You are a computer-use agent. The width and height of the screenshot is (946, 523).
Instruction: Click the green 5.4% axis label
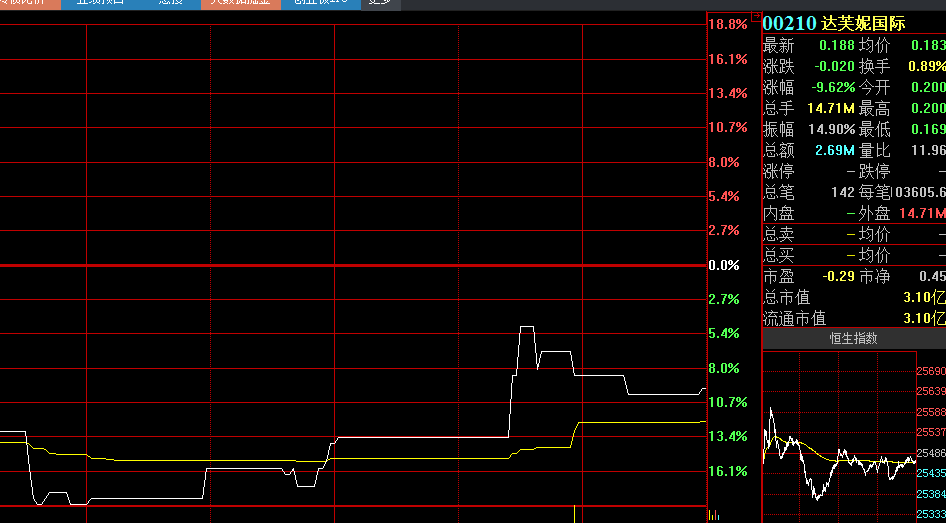(x=724, y=334)
